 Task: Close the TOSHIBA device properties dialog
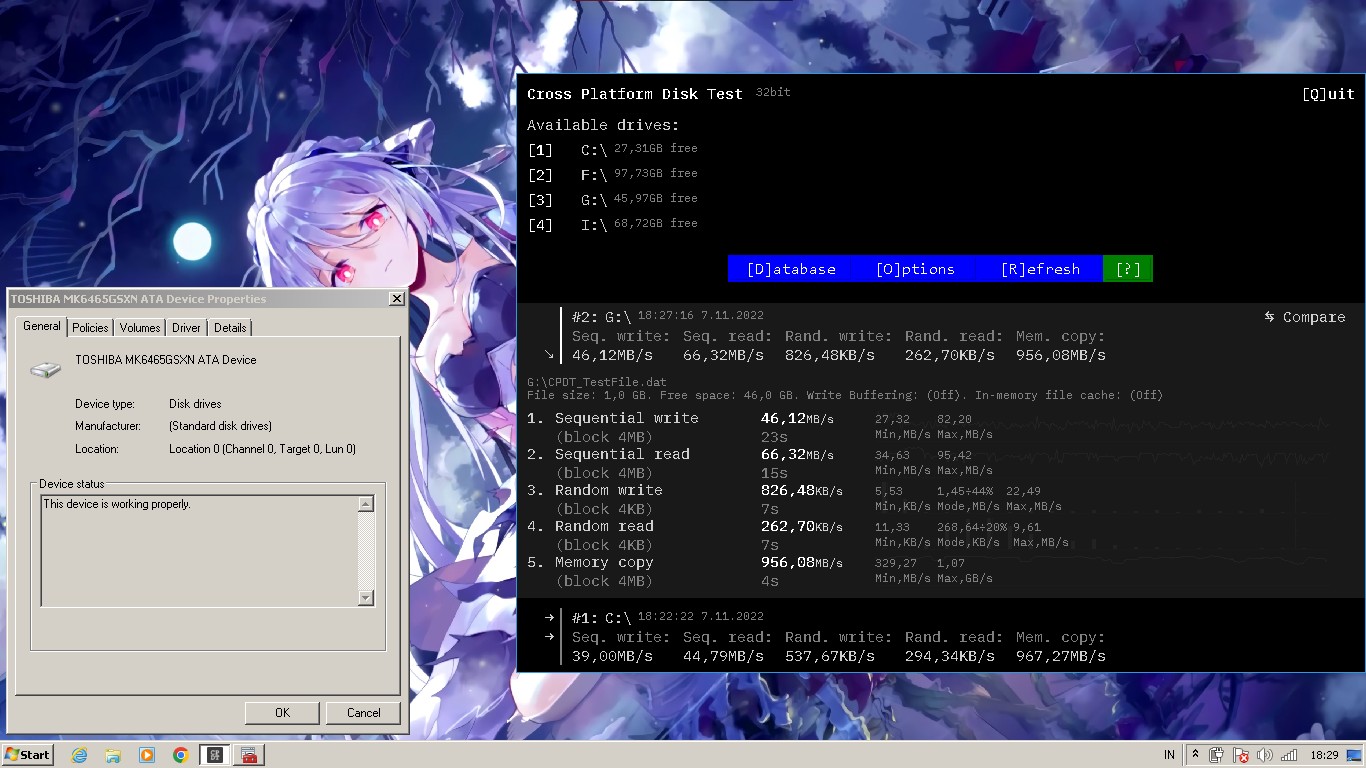[x=396, y=299]
